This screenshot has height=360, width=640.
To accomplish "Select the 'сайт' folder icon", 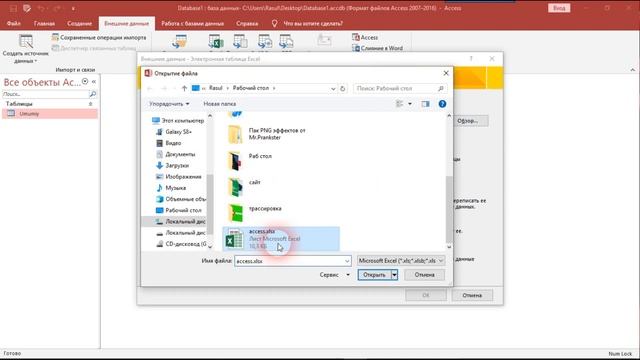I will [x=235, y=187].
